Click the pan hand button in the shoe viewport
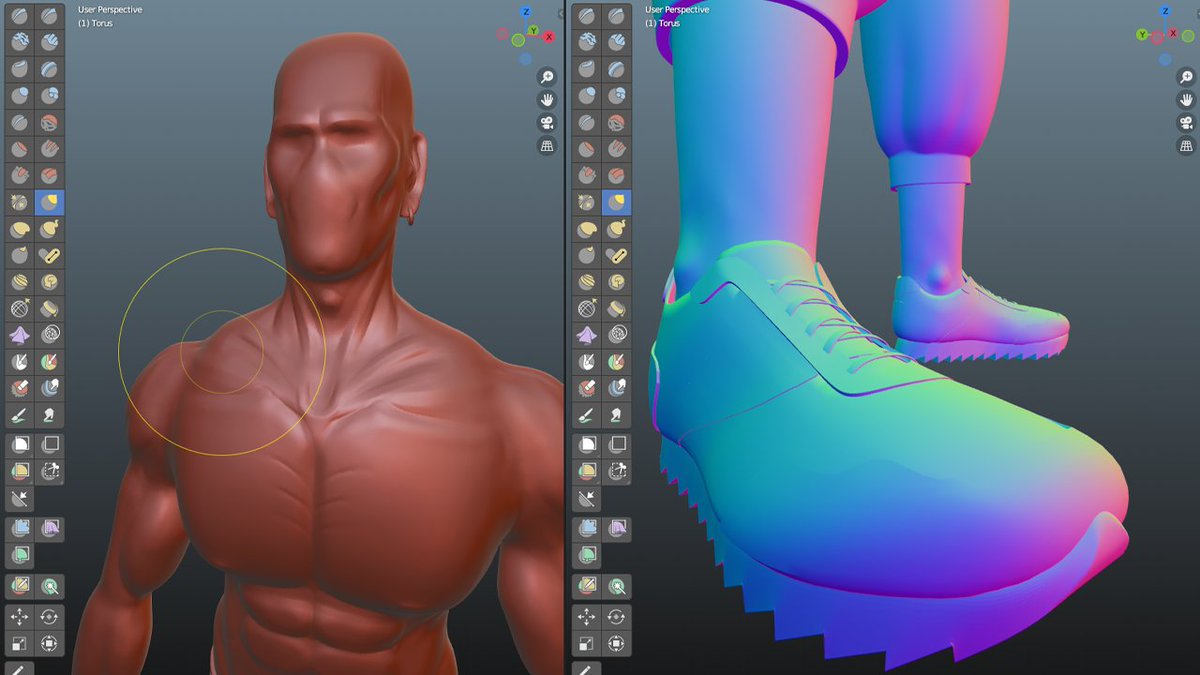 [1187, 100]
